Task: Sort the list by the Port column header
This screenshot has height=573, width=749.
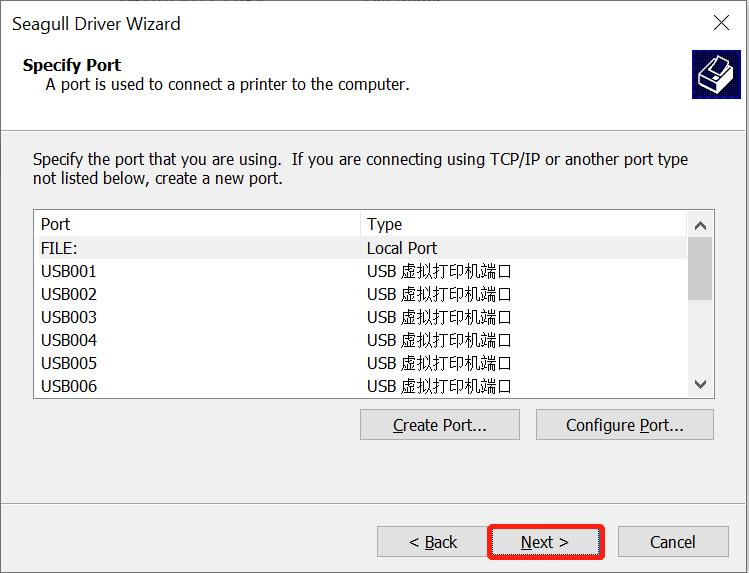Action: (x=197, y=224)
